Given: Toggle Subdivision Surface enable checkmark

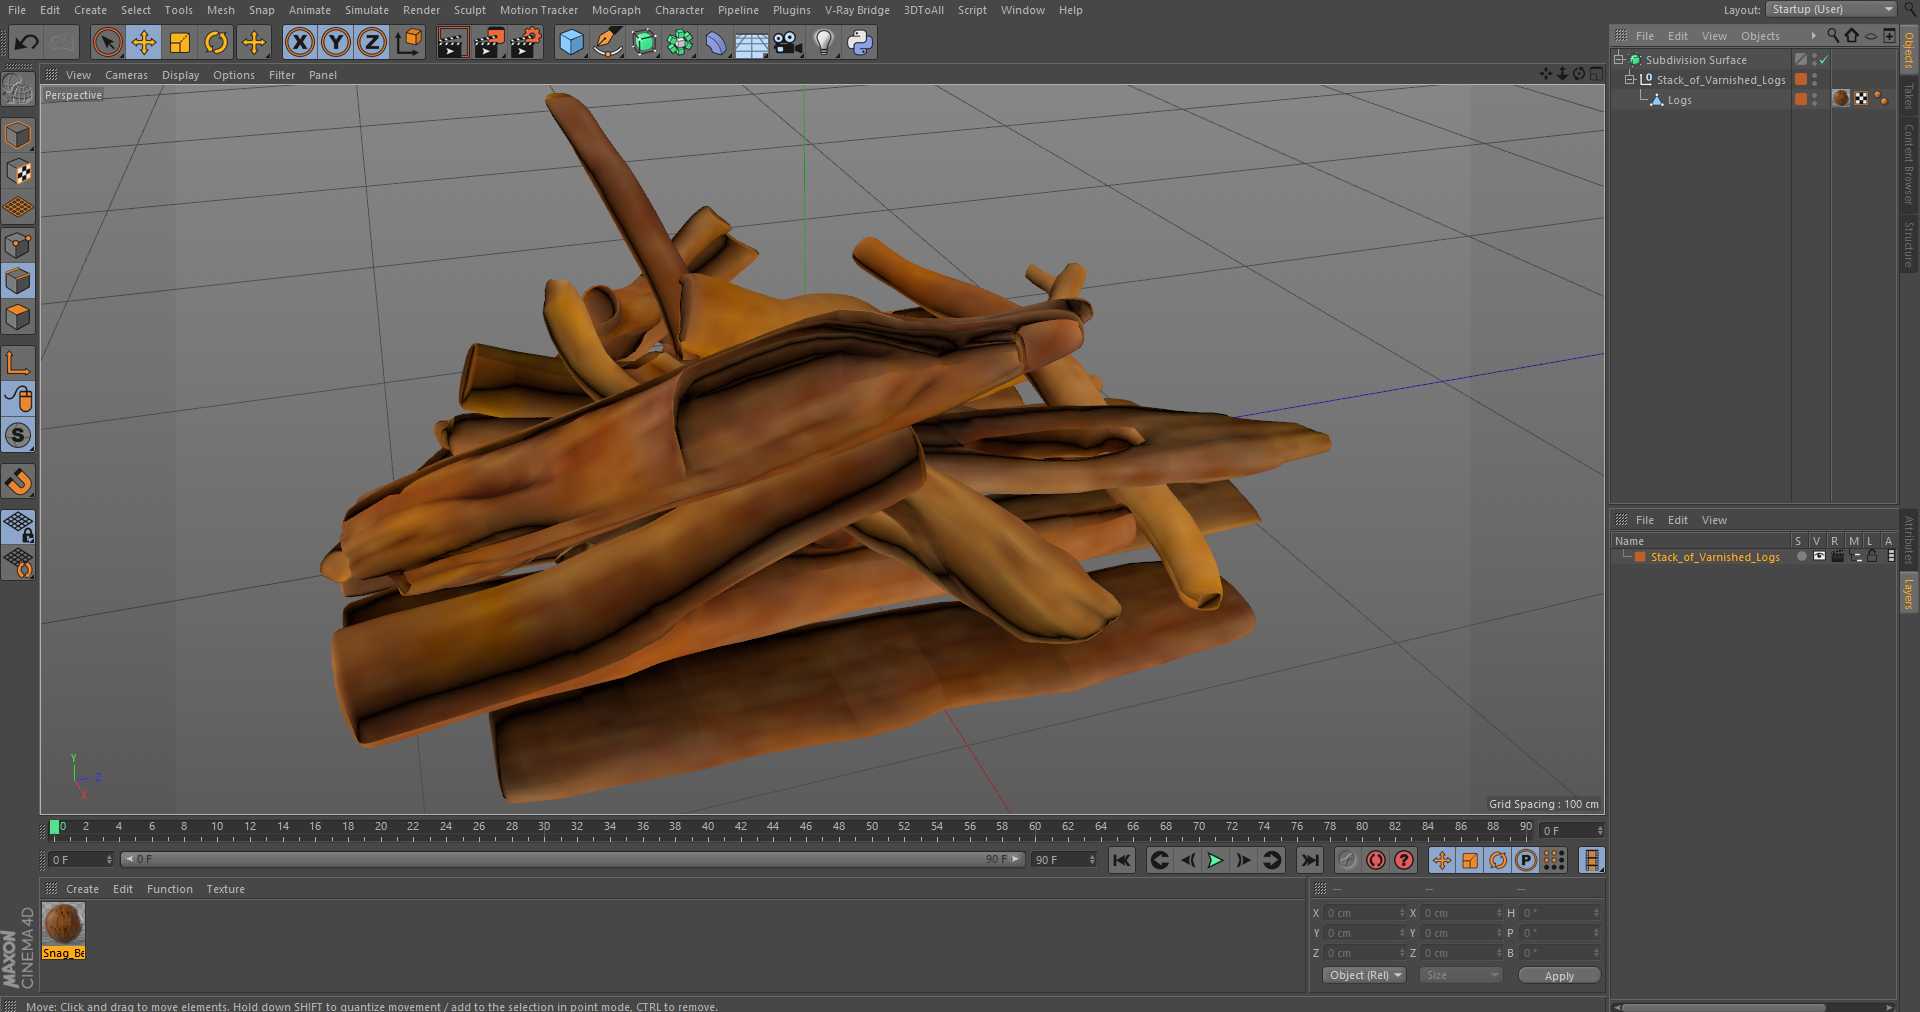Looking at the screenshot, I should tap(1823, 60).
